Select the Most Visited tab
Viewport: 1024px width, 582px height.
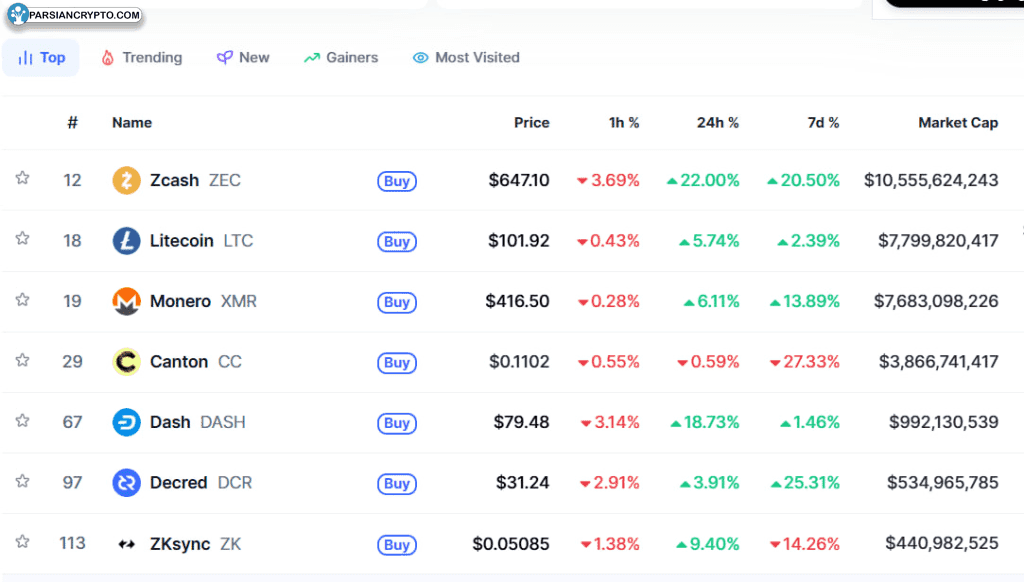(466, 58)
